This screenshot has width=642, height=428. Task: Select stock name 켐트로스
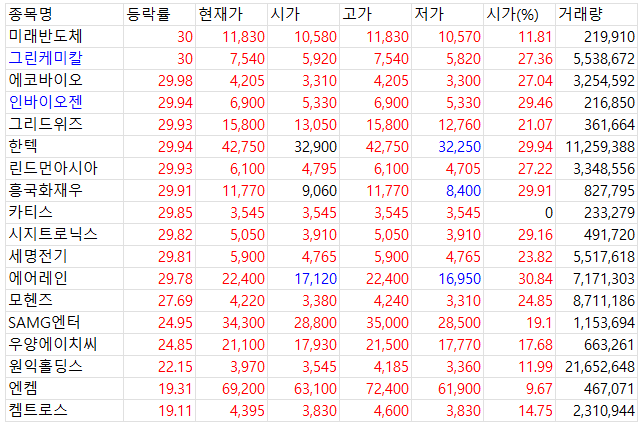[38, 410]
